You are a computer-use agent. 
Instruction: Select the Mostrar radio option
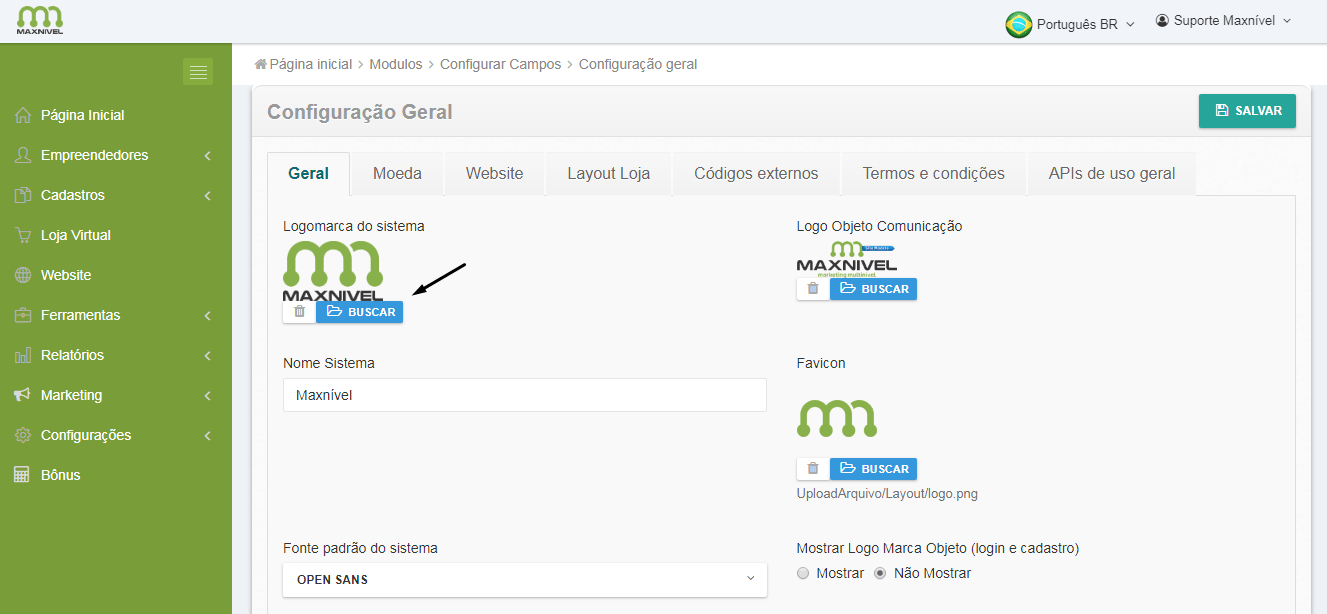pyautogui.click(x=803, y=573)
